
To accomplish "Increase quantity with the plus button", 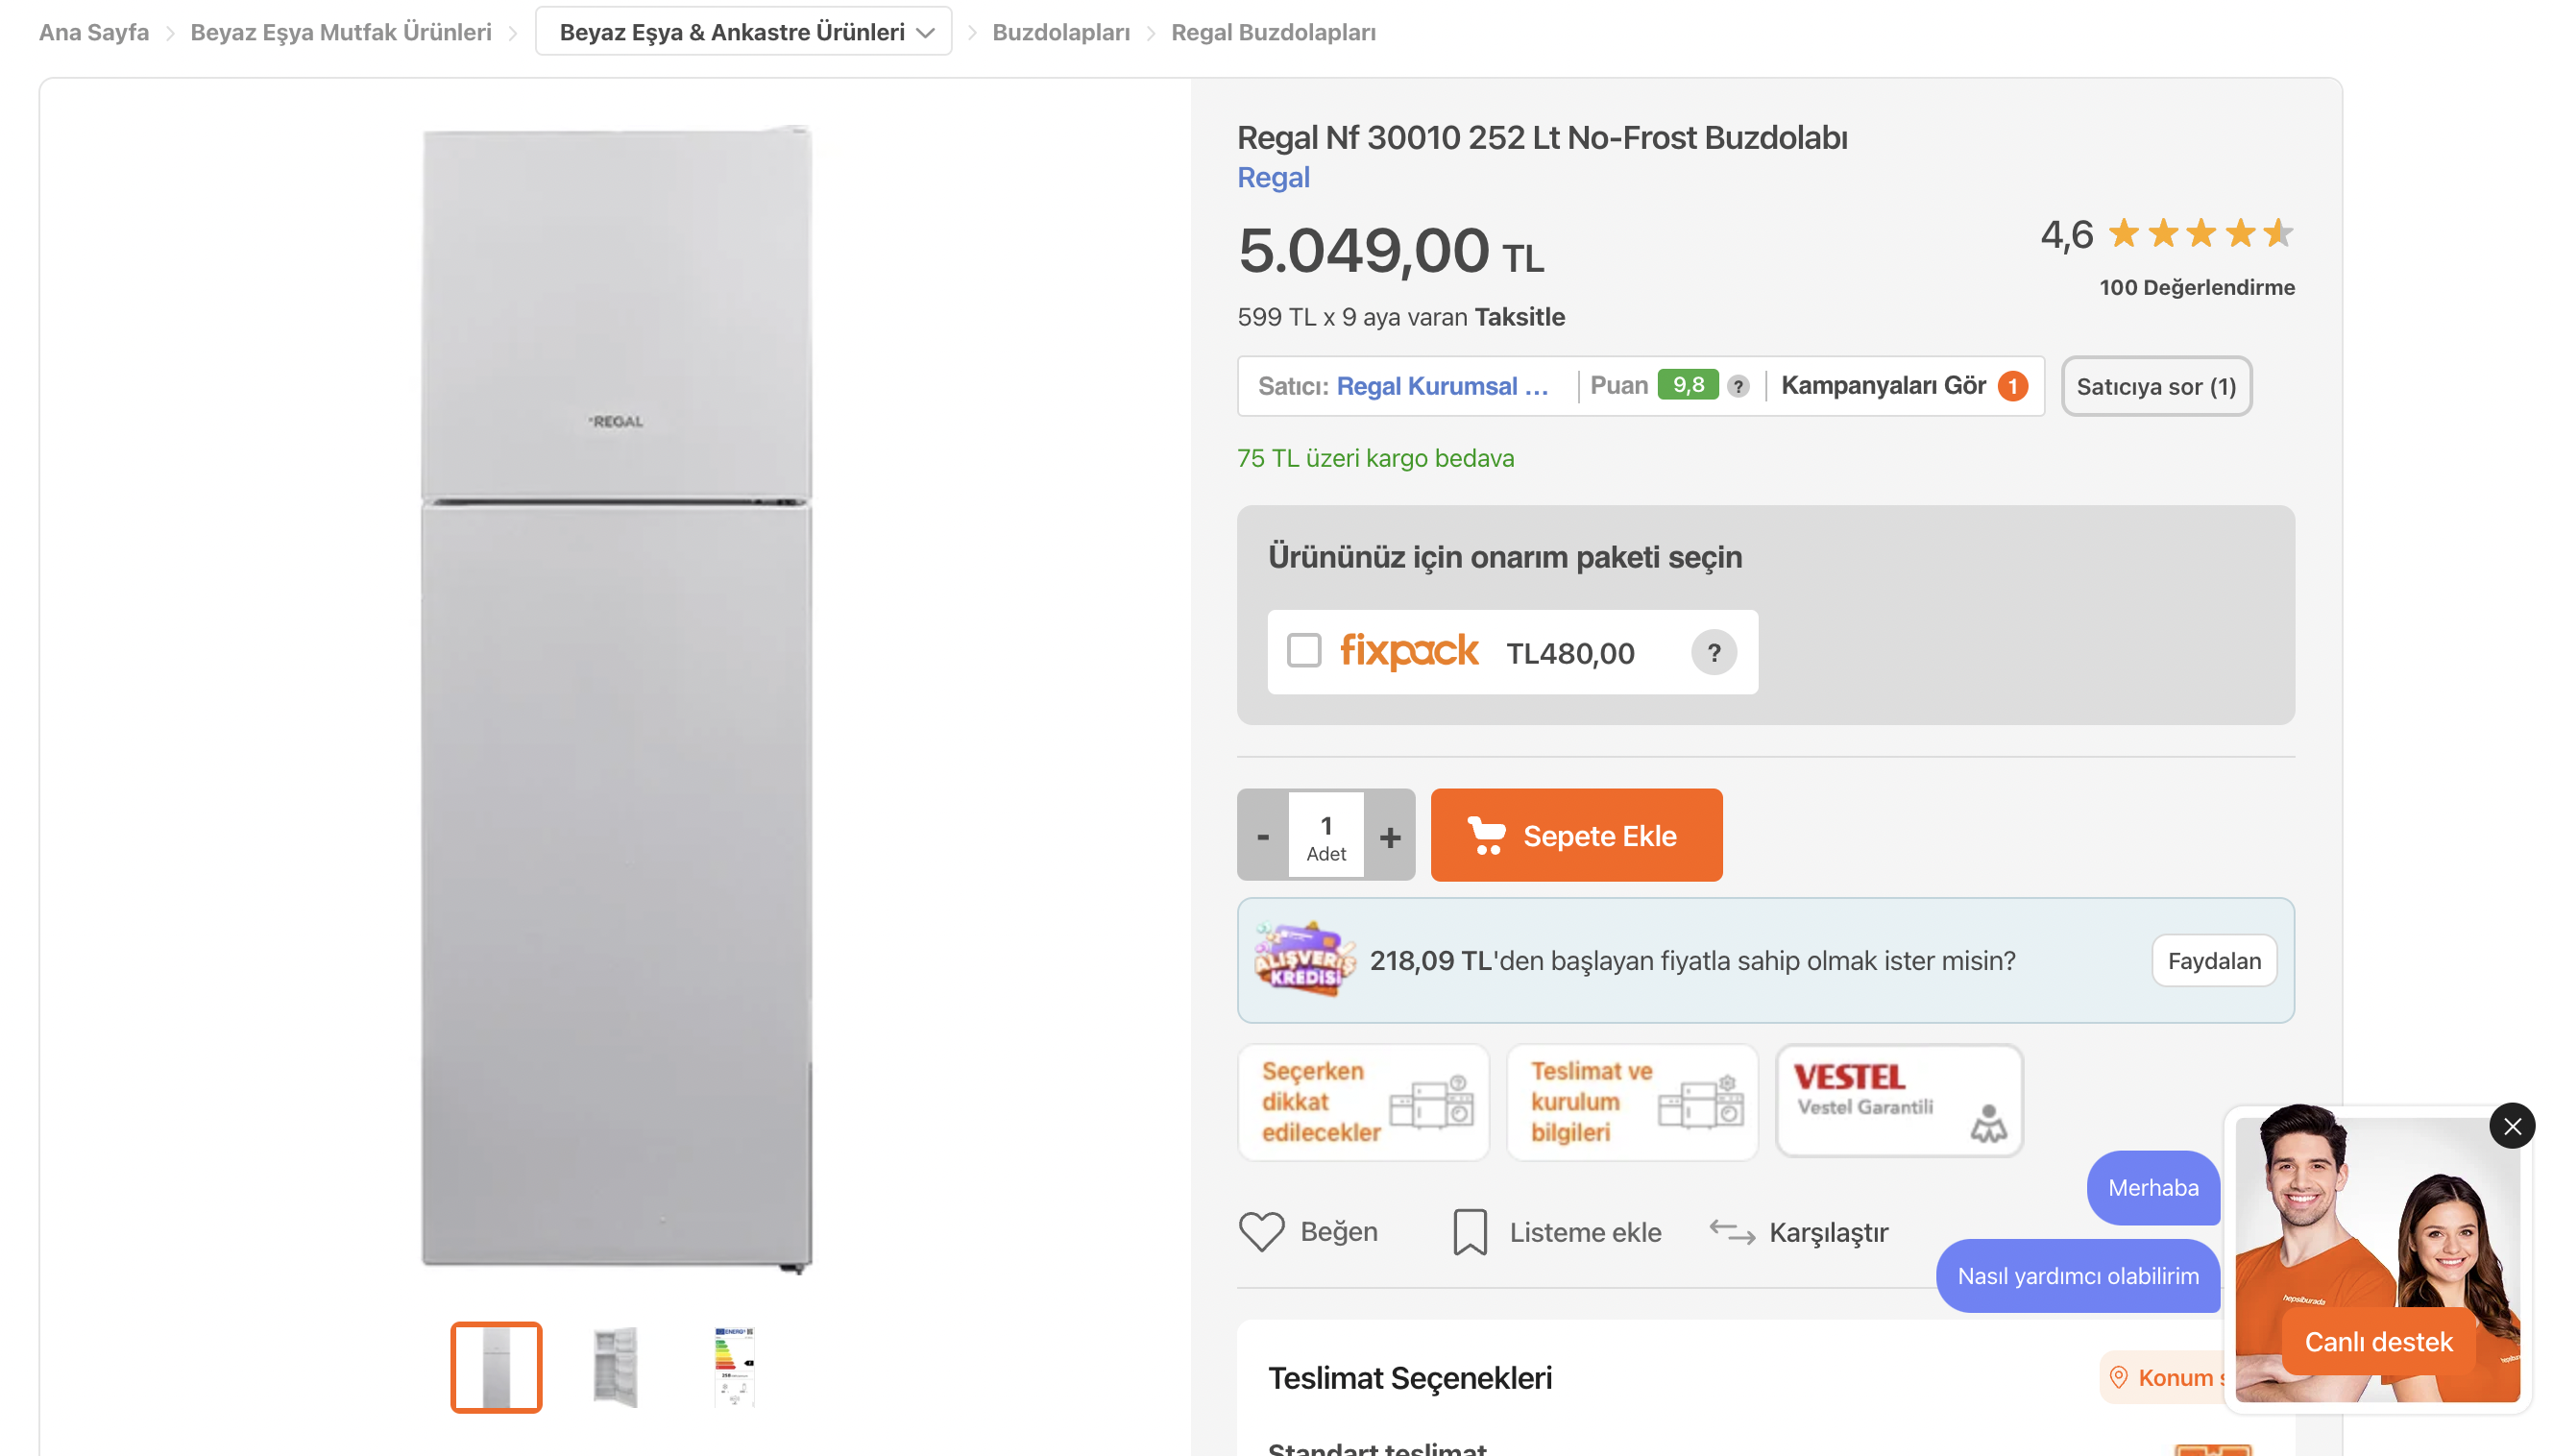I will point(1389,836).
